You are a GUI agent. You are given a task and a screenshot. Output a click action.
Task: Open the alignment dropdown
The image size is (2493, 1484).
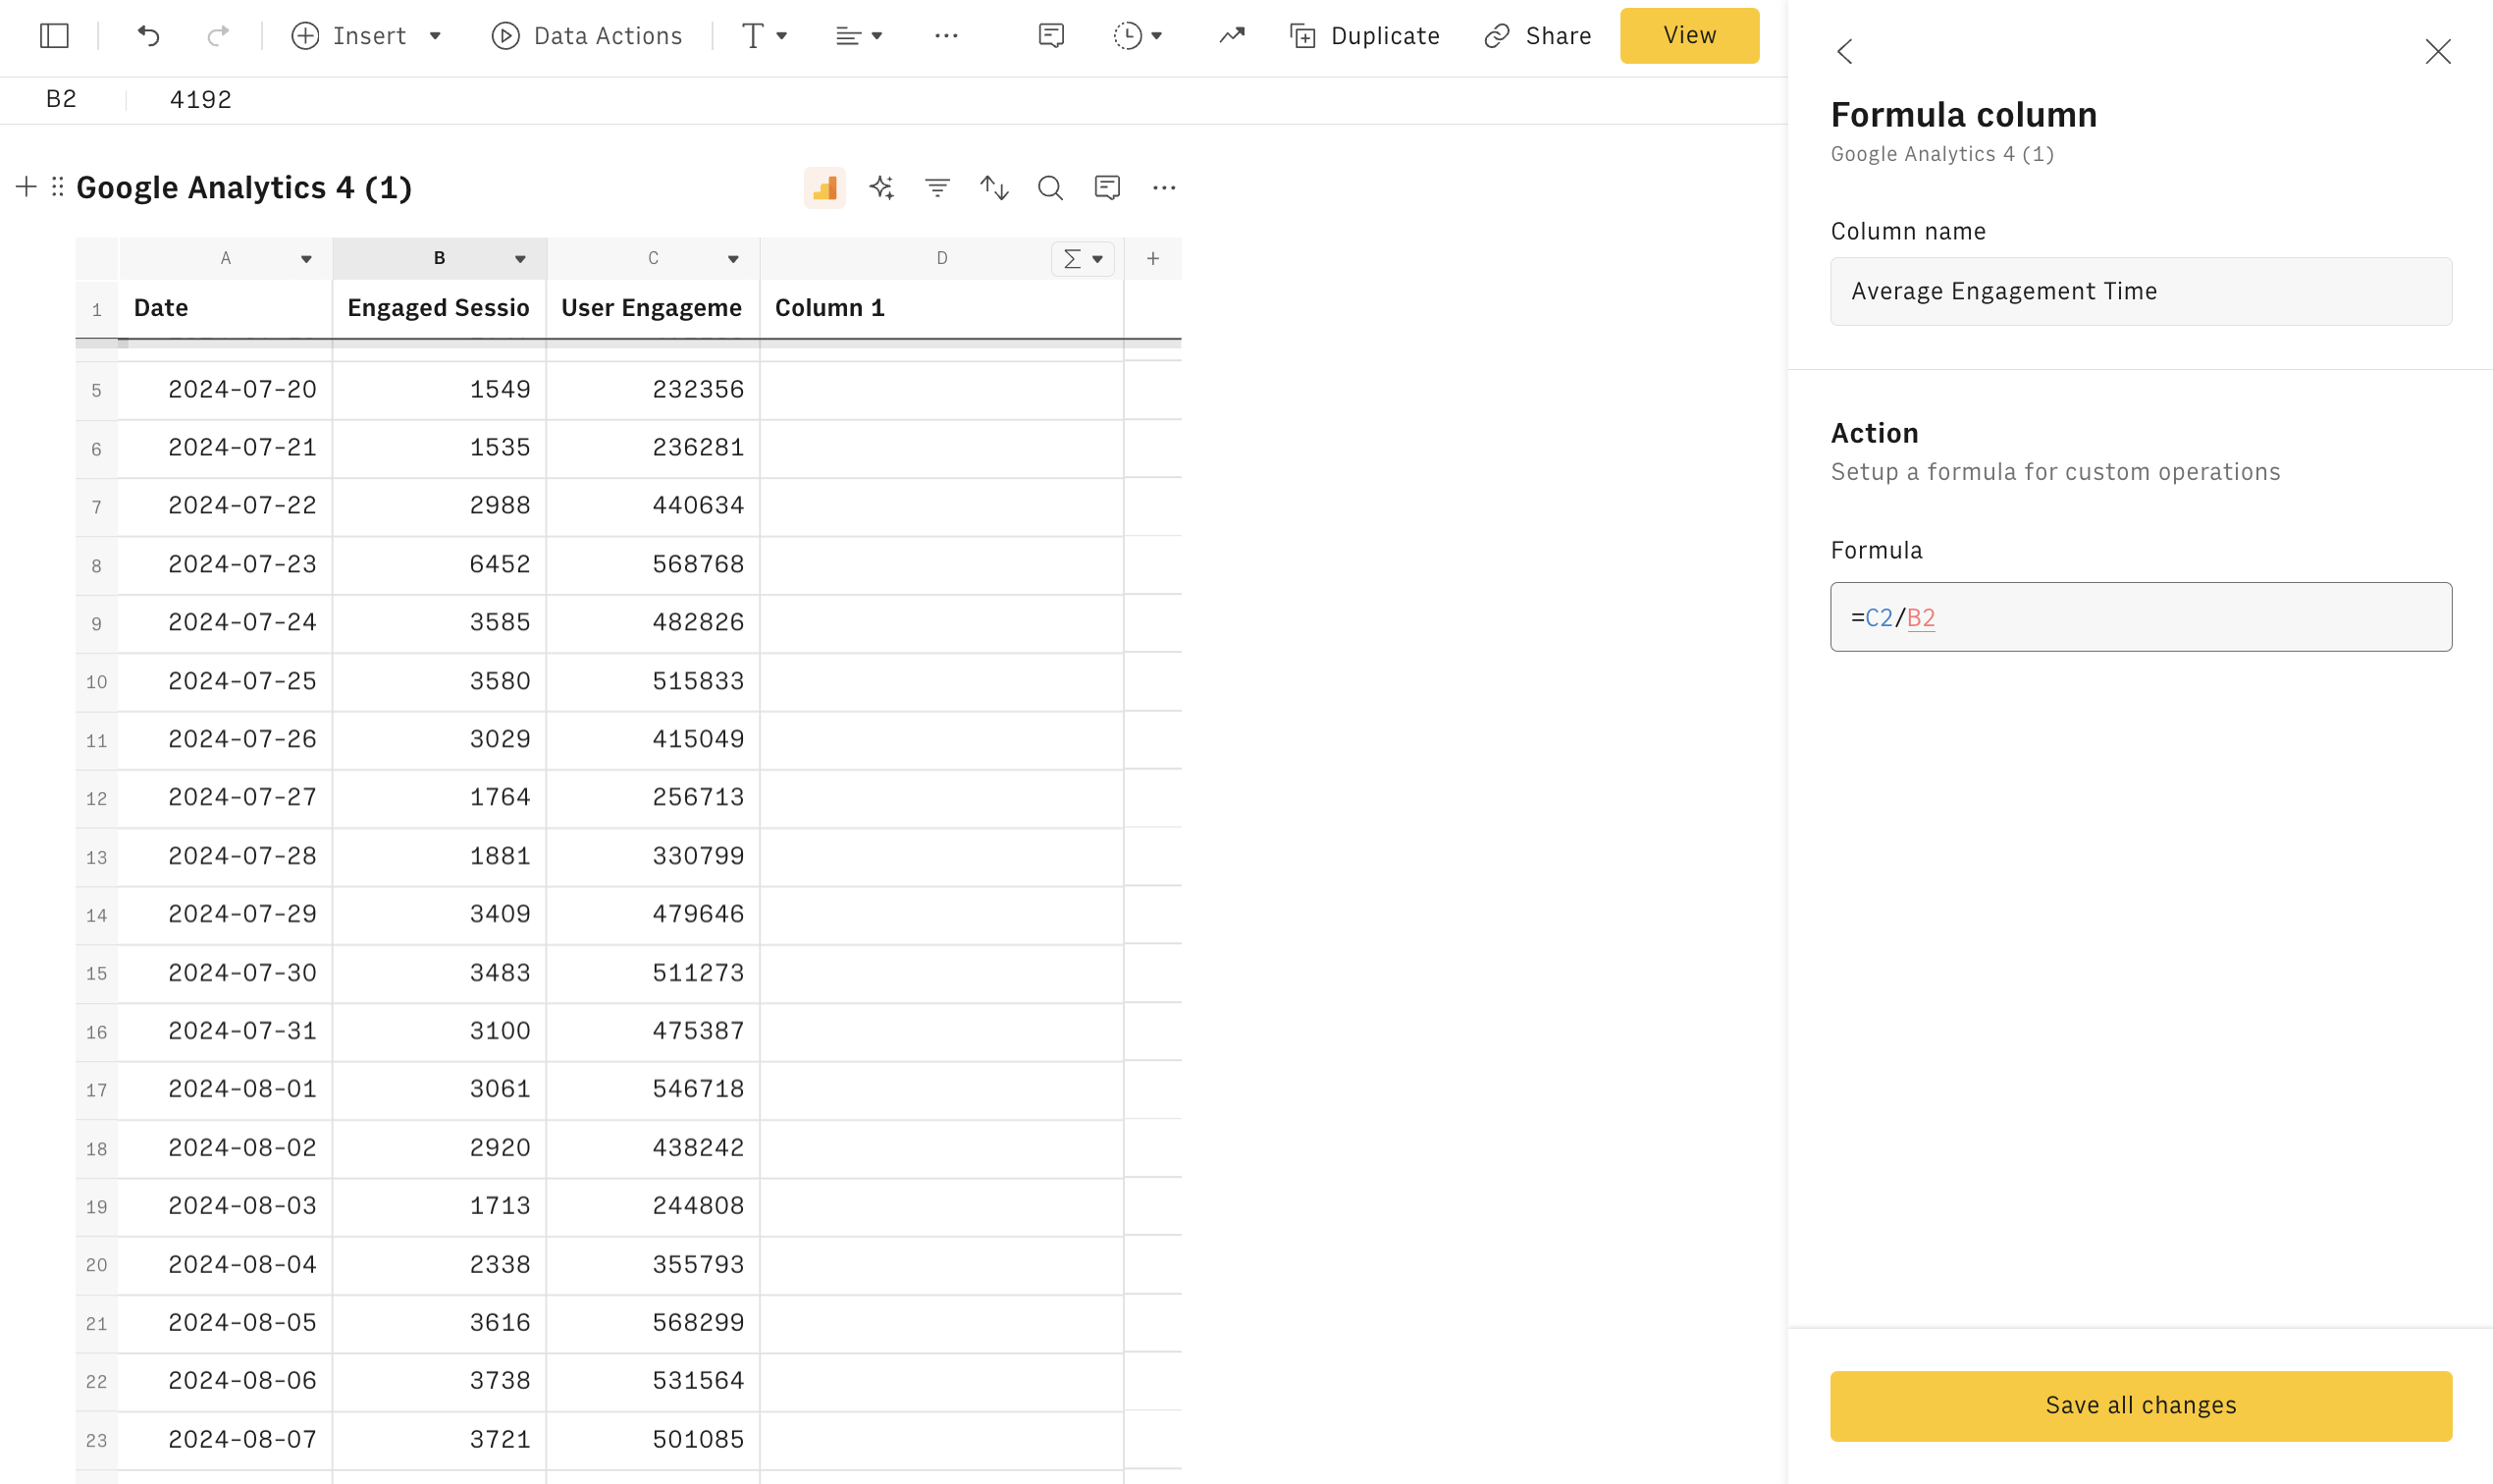point(858,36)
